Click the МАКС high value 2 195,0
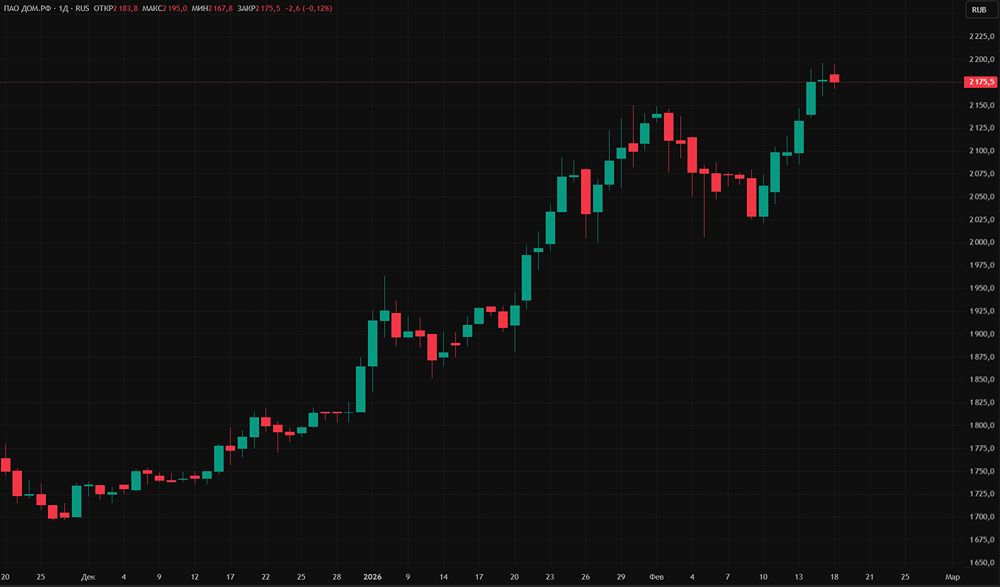This screenshot has height=587, width=1000. (175, 8)
